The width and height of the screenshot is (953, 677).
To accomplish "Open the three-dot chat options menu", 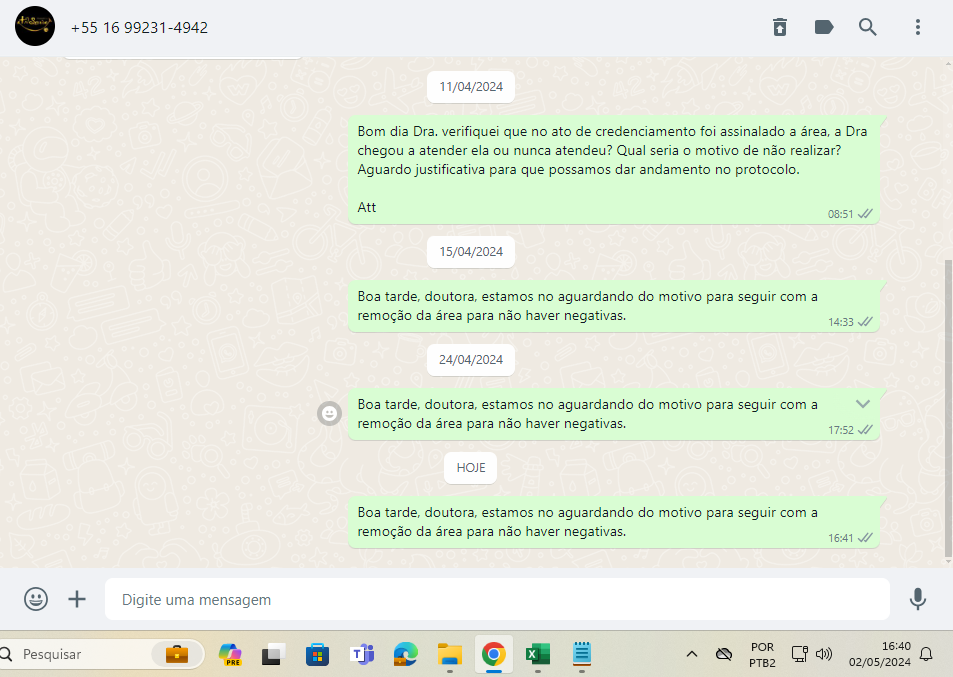I will point(918,27).
